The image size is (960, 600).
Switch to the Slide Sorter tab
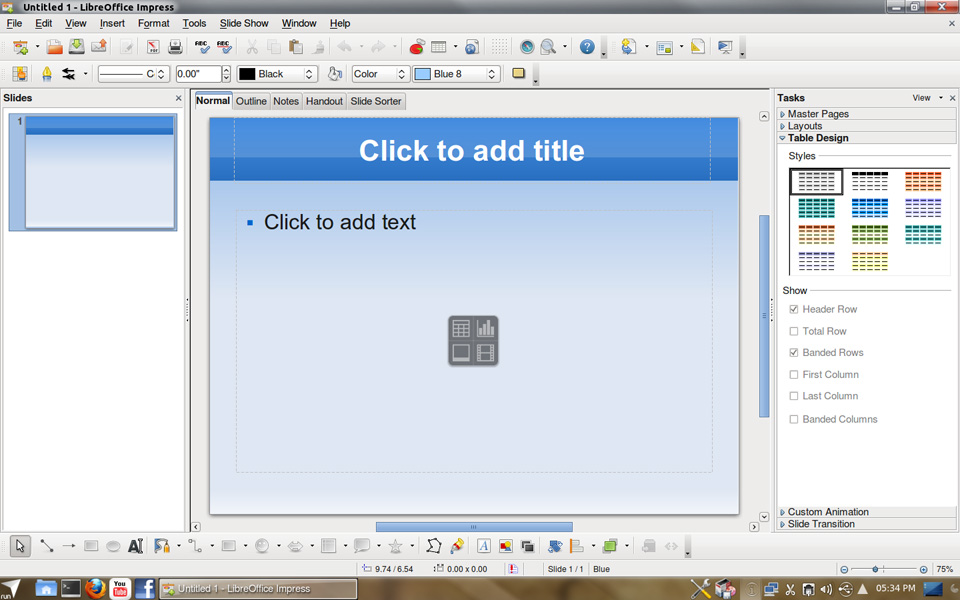[376, 101]
